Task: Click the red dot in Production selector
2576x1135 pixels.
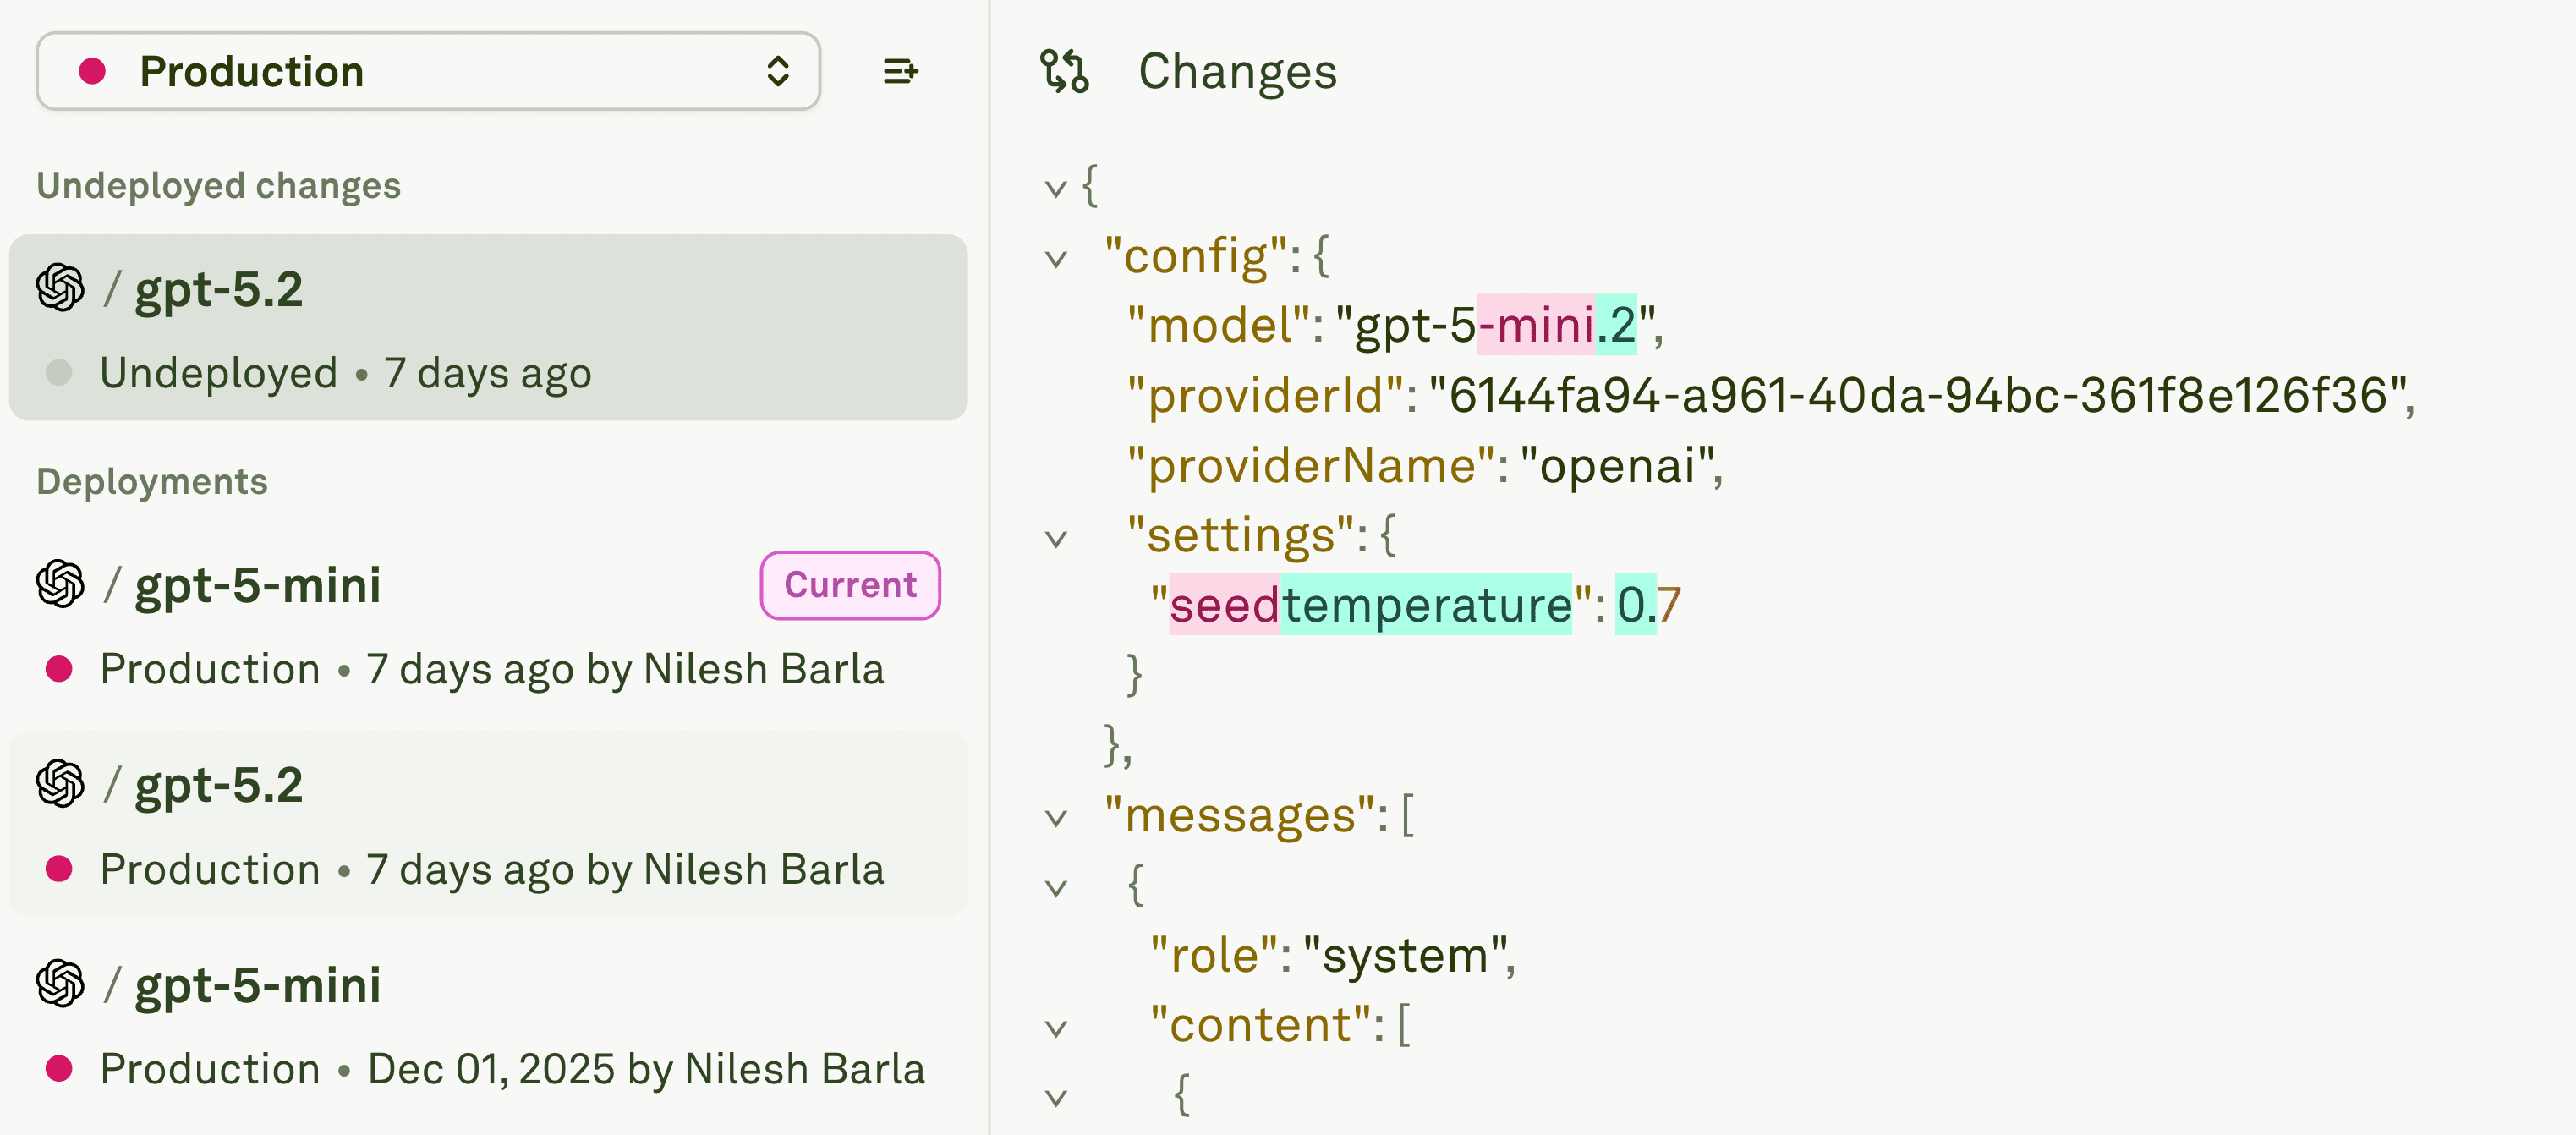Action: [92, 71]
